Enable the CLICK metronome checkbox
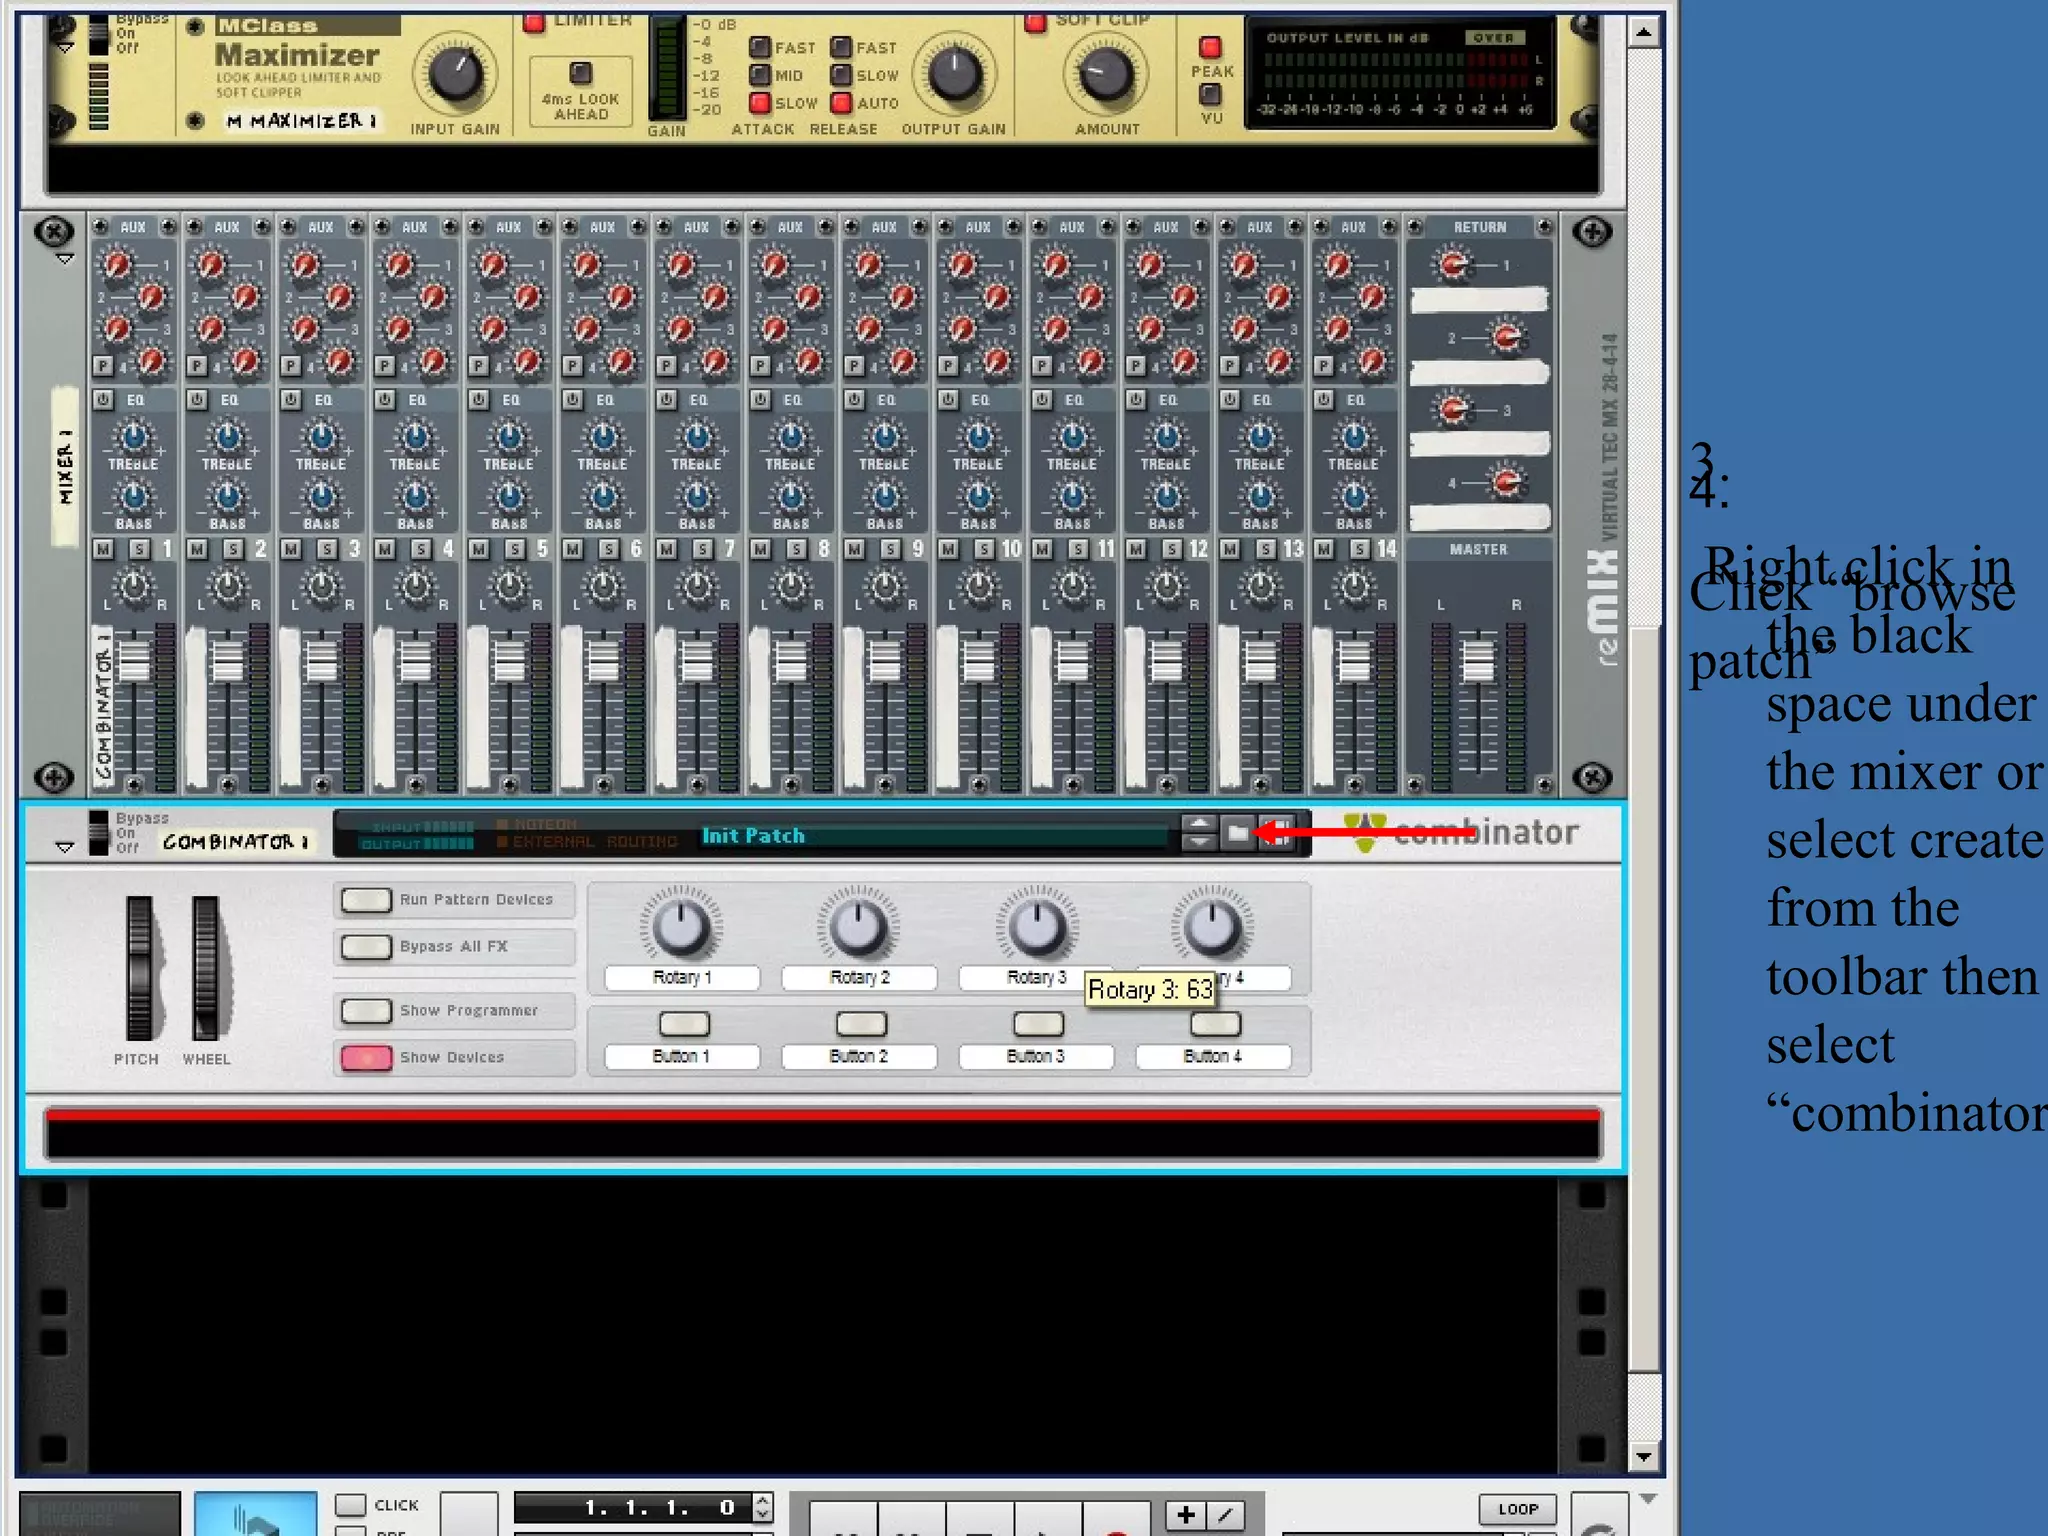Viewport: 2048px width, 1536px height. coord(350,1505)
